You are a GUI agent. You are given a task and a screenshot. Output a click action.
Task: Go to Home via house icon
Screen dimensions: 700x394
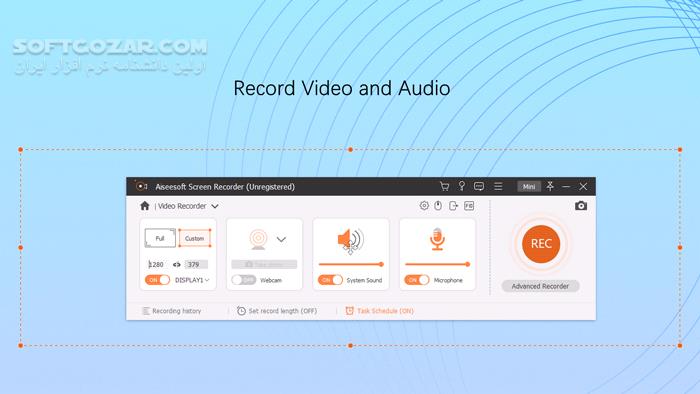coord(145,206)
